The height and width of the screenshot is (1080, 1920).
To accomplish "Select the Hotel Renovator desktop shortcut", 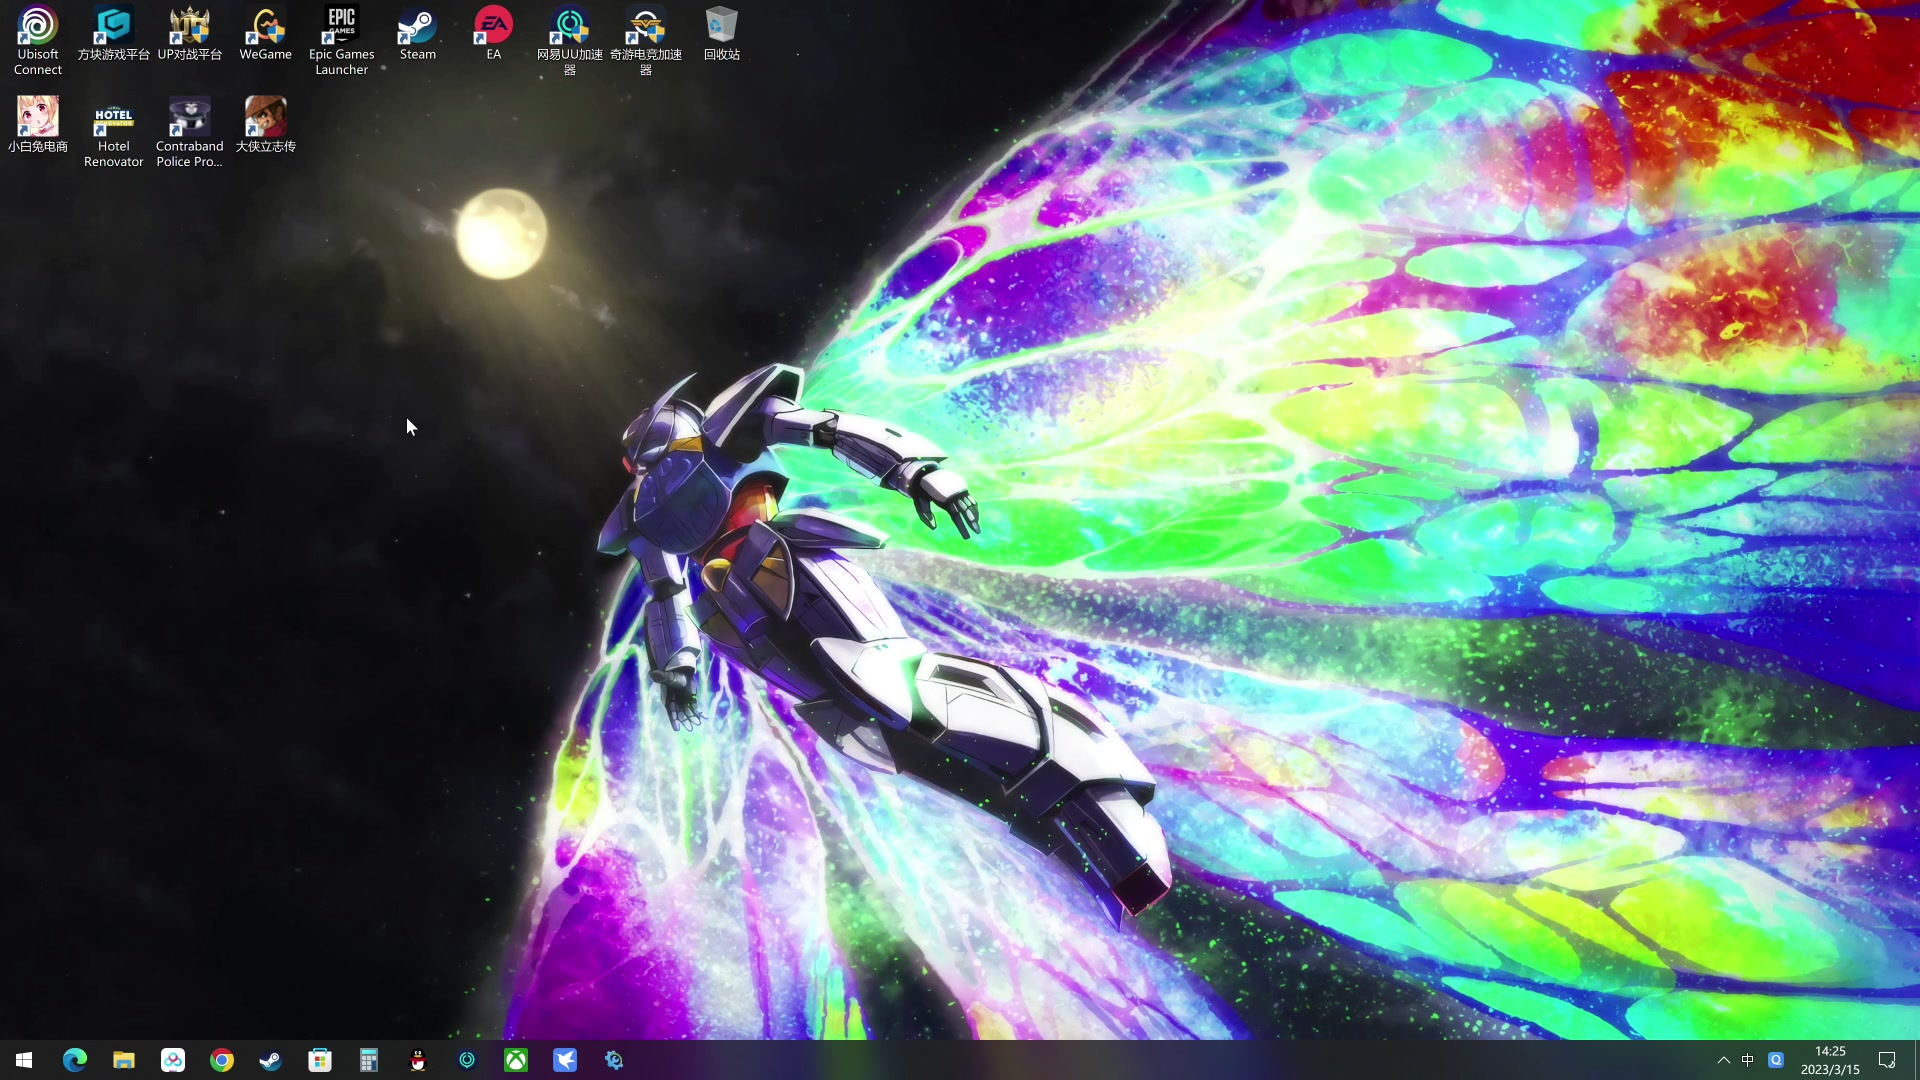I will click(114, 132).
